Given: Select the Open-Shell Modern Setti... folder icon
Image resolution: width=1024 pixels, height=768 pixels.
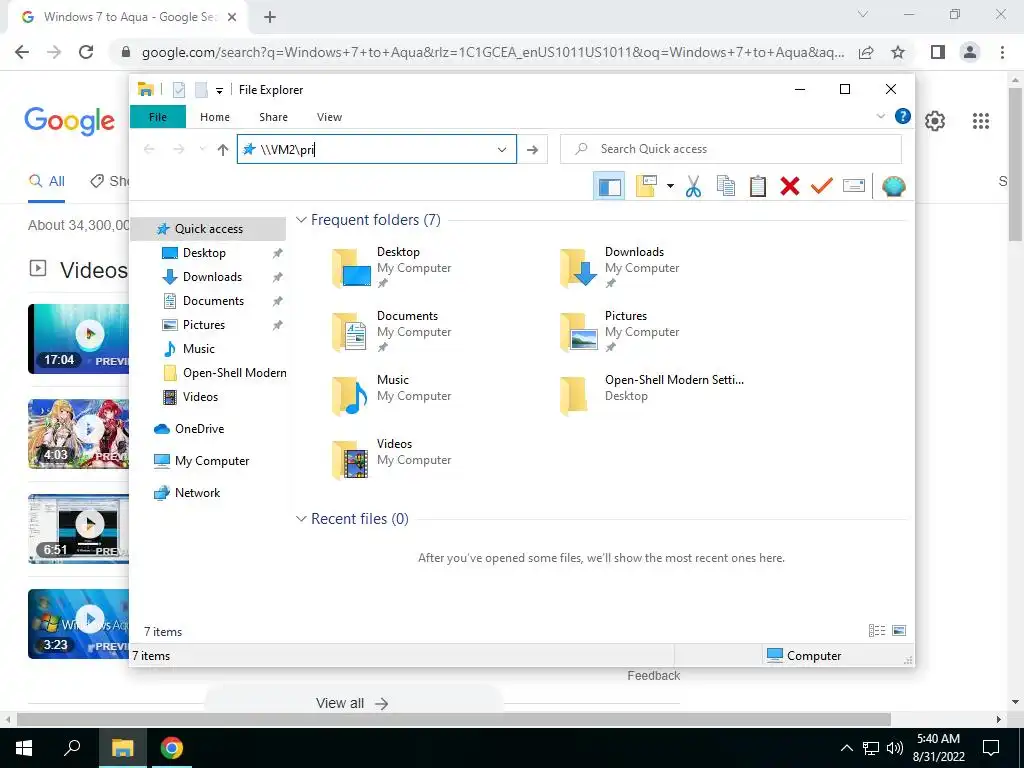Looking at the screenshot, I should (575, 396).
